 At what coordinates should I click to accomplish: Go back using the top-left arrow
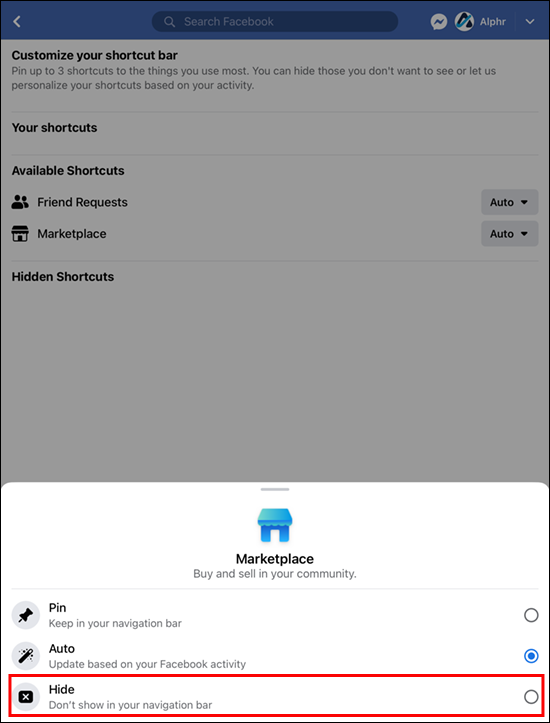[17, 21]
